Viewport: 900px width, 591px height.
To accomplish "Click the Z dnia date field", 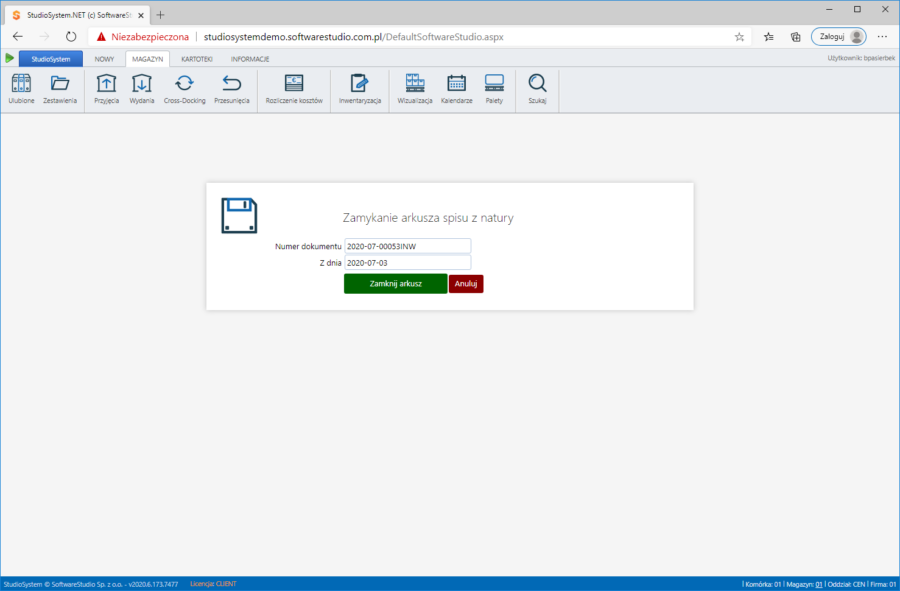I will (408, 263).
